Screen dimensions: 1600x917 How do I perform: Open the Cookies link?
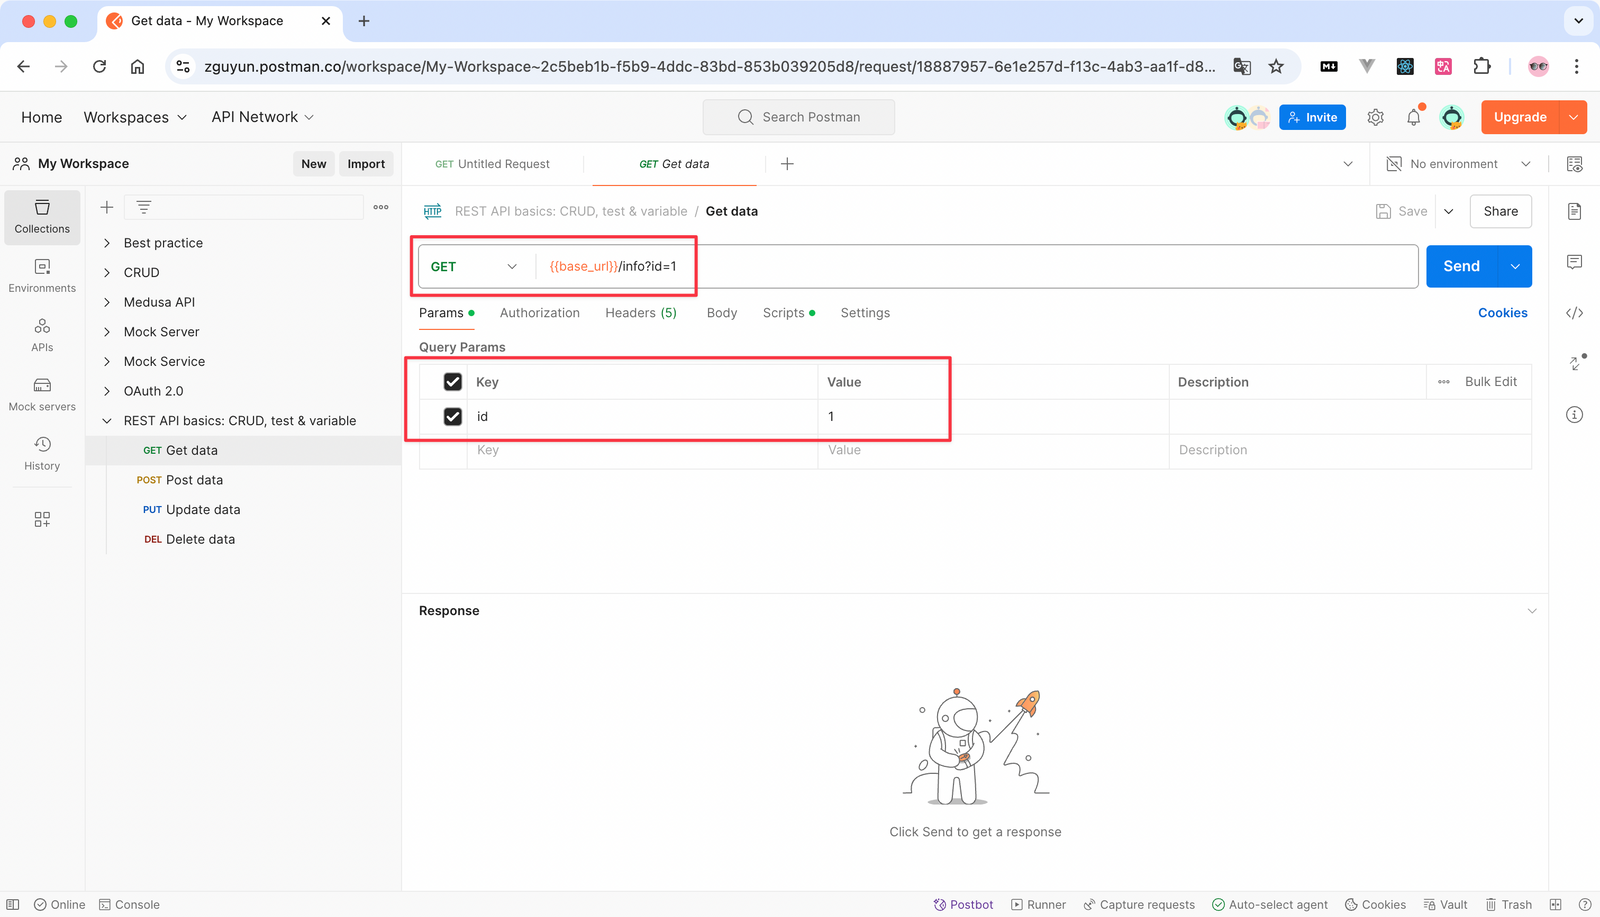1502,313
